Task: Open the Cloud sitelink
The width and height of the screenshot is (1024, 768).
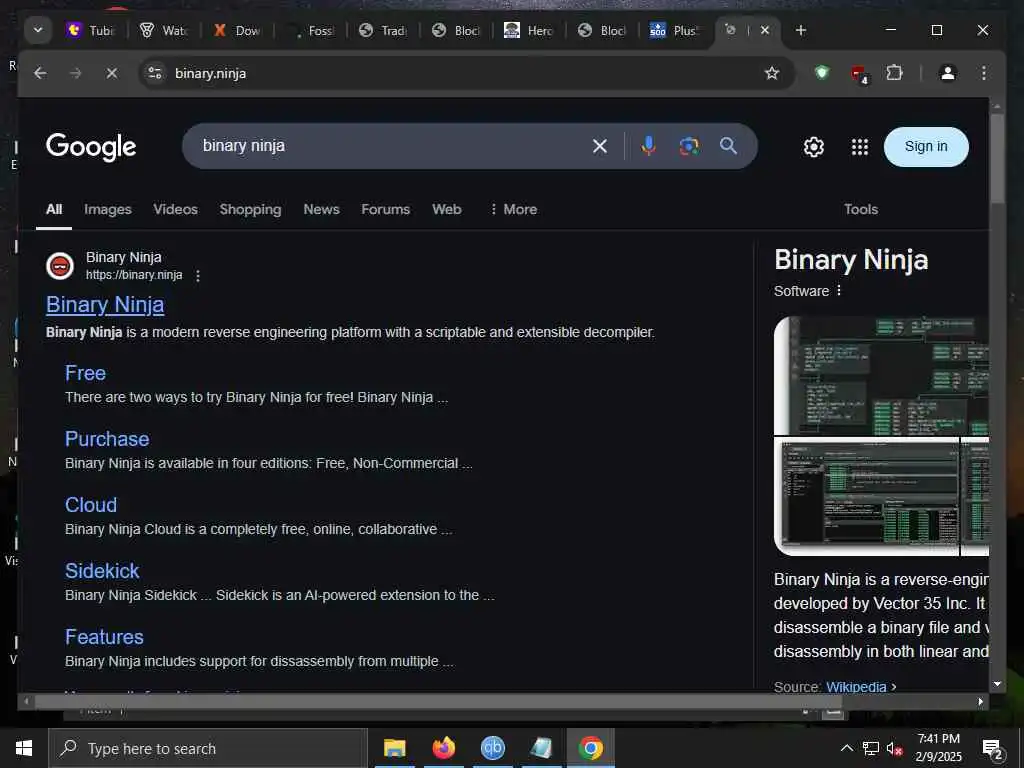Action: click(91, 505)
